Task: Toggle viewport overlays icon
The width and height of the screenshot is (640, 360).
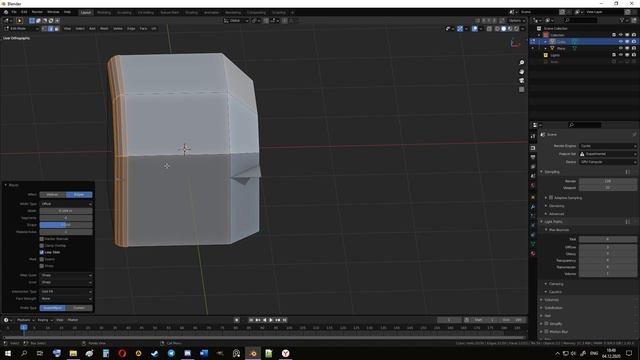Action: tap(474, 29)
